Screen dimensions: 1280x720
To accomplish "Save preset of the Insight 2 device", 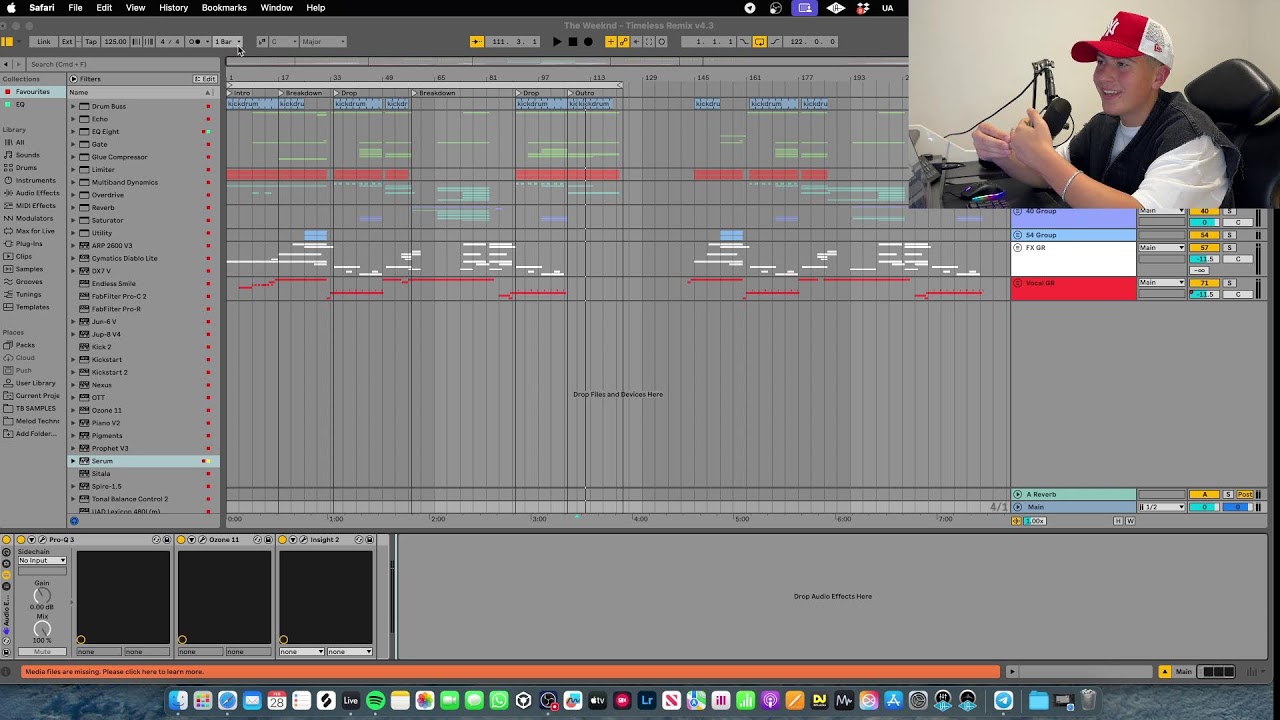I will click(370, 540).
